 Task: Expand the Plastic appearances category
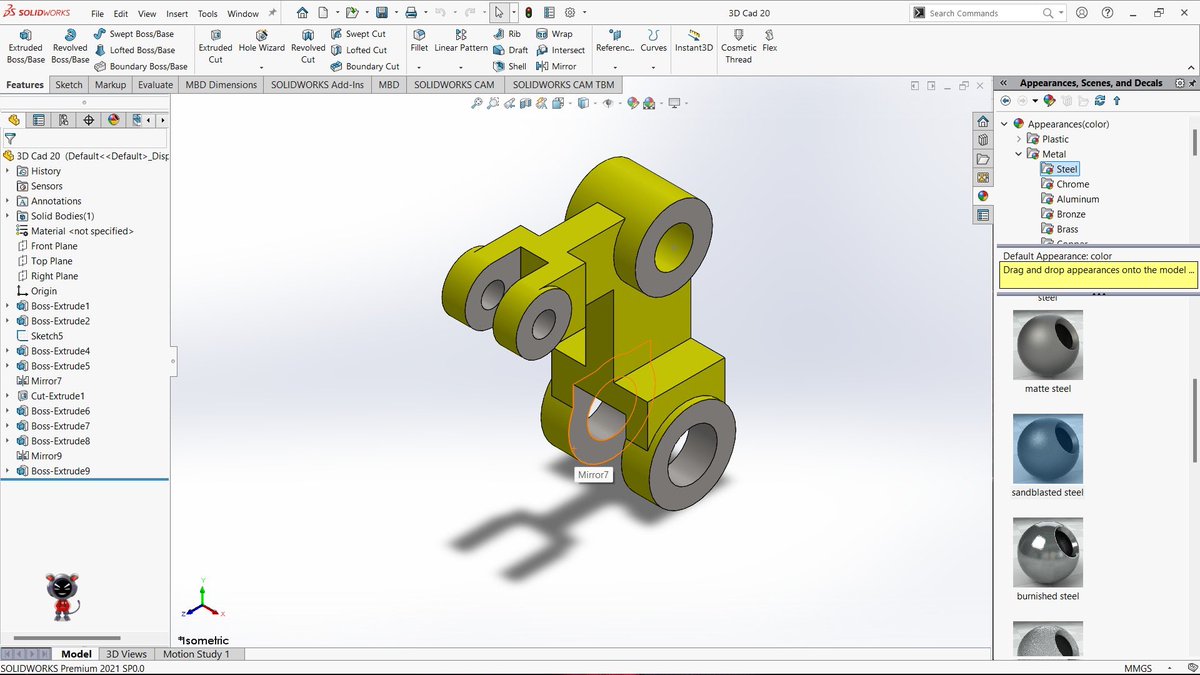pyautogui.click(x=1019, y=138)
